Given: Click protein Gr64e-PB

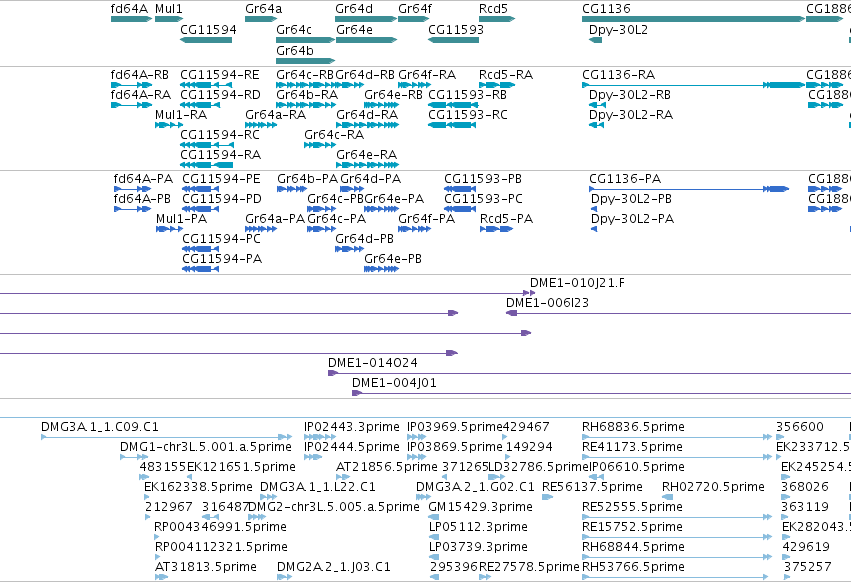Looking at the screenshot, I should coord(393,258).
